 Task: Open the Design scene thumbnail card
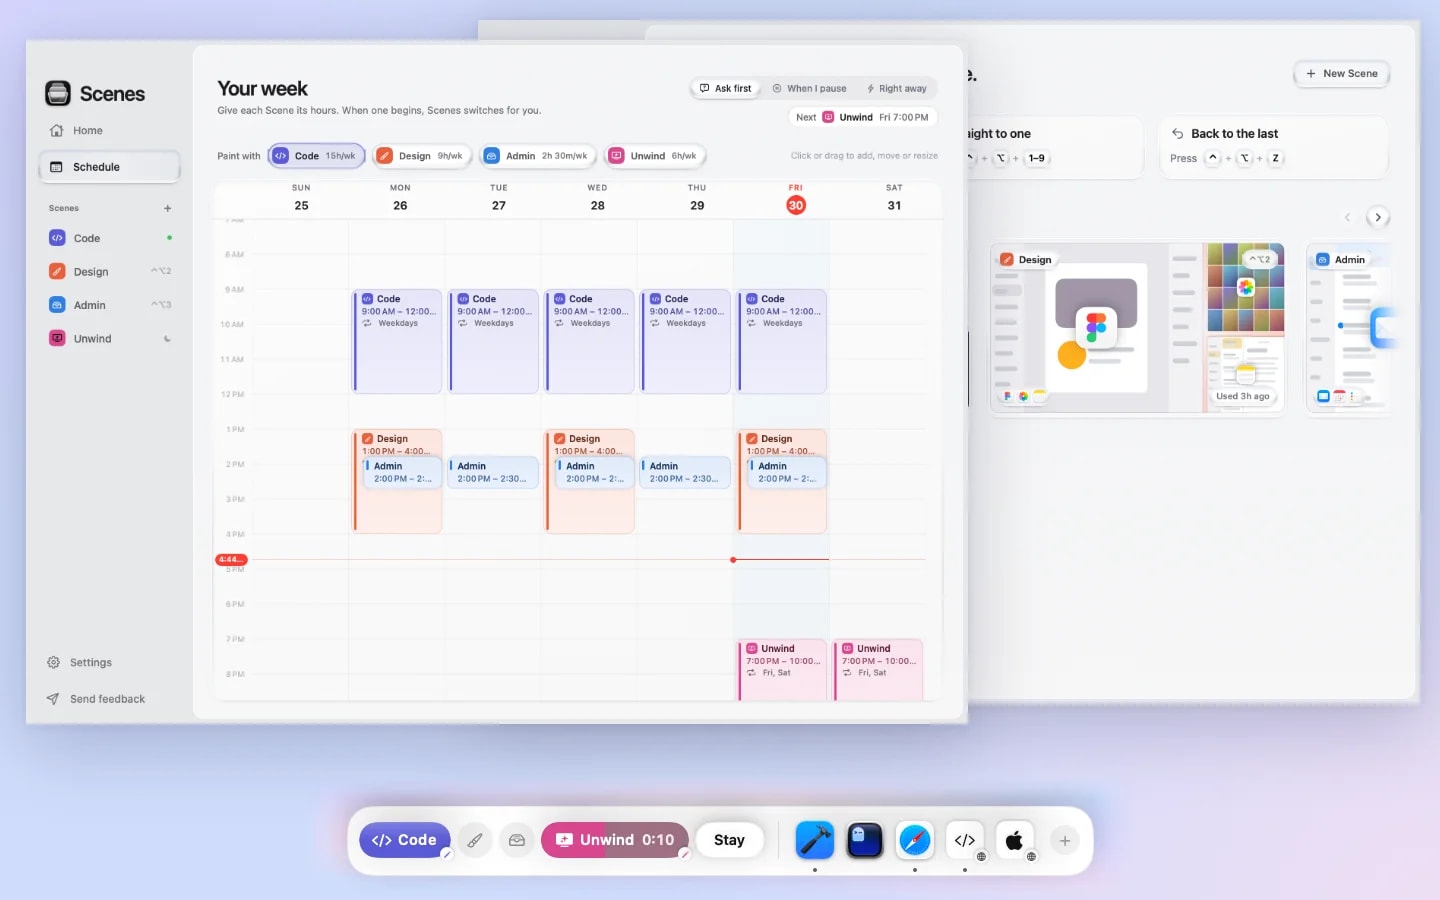1137,327
